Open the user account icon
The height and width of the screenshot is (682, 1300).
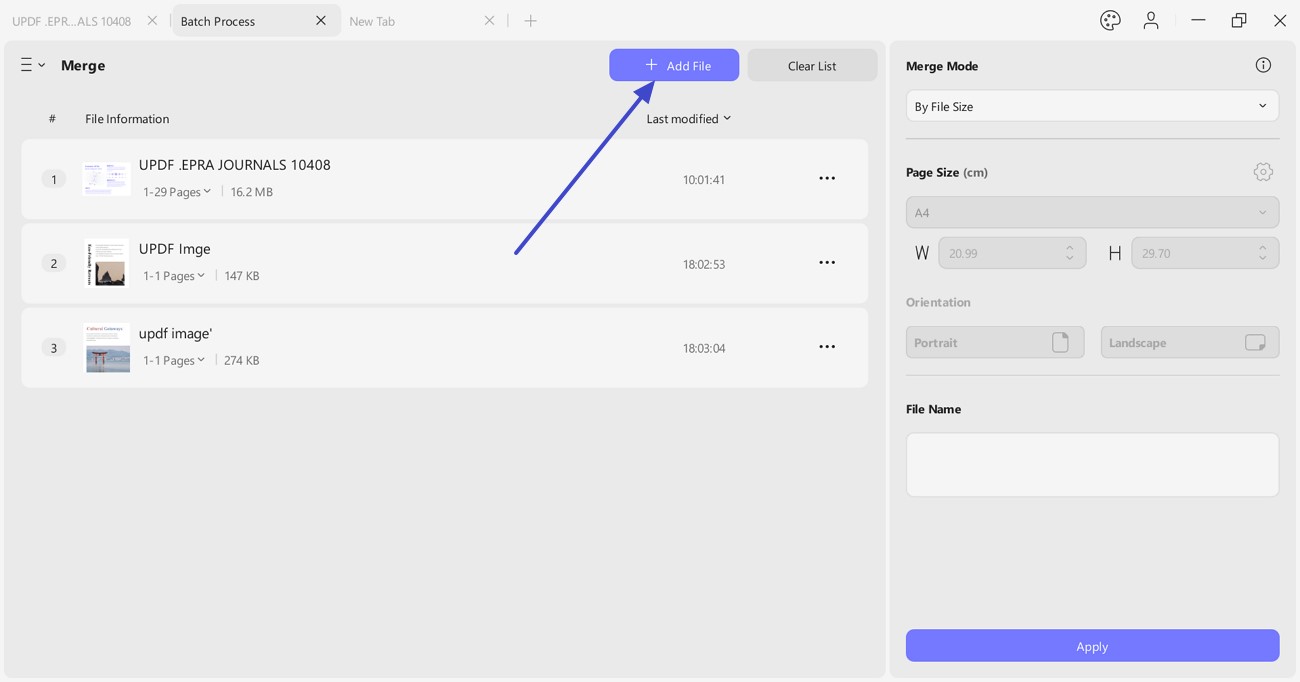coord(1151,21)
